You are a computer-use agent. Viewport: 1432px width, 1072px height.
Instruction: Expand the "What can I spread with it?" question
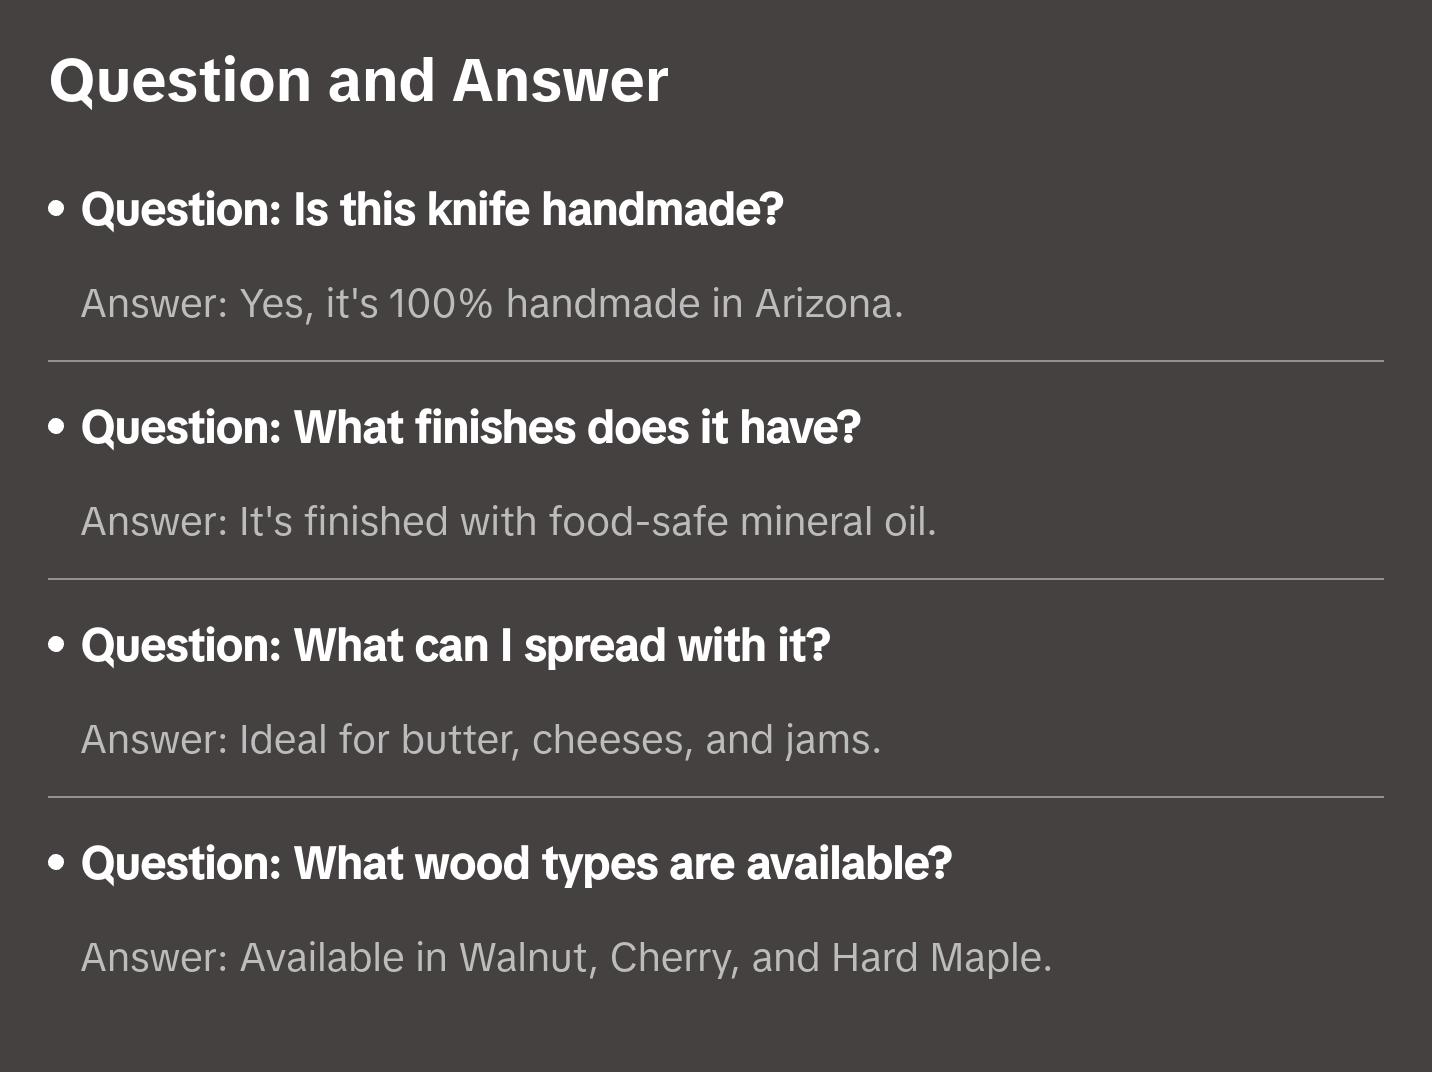(456, 646)
